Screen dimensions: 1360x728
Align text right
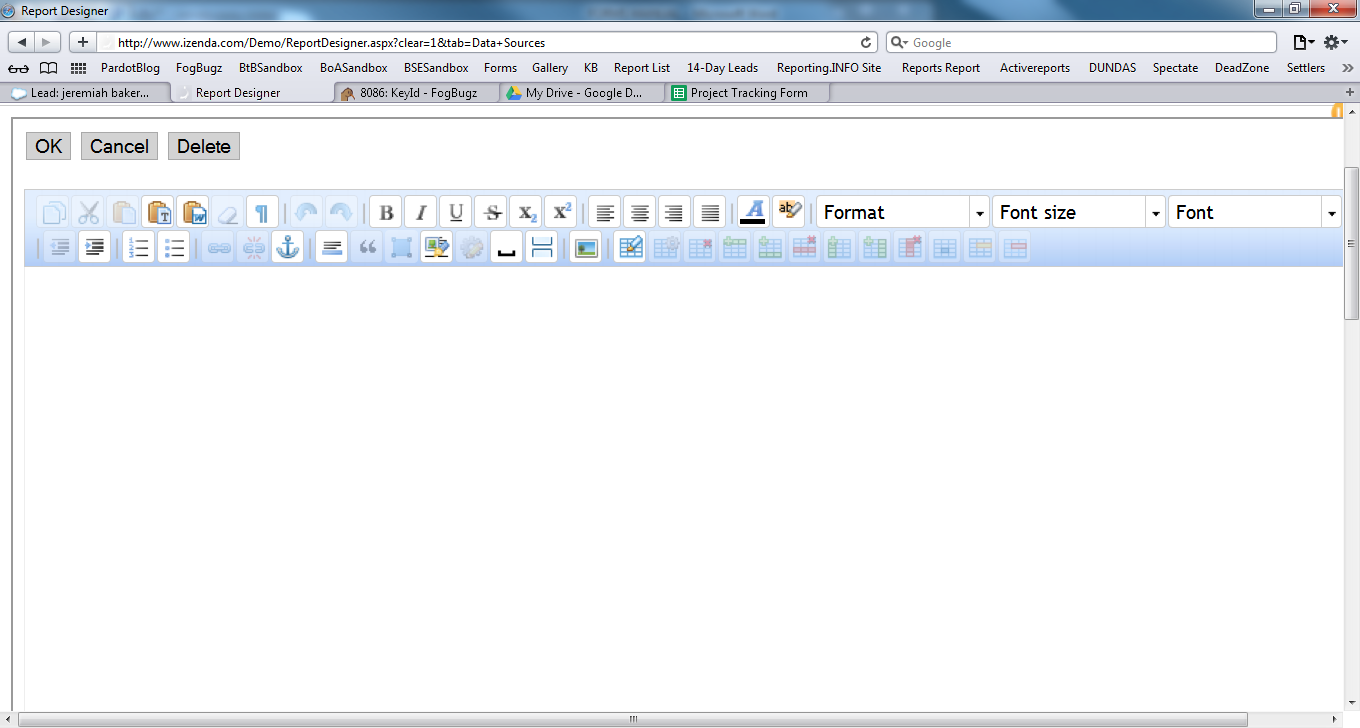(675, 212)
